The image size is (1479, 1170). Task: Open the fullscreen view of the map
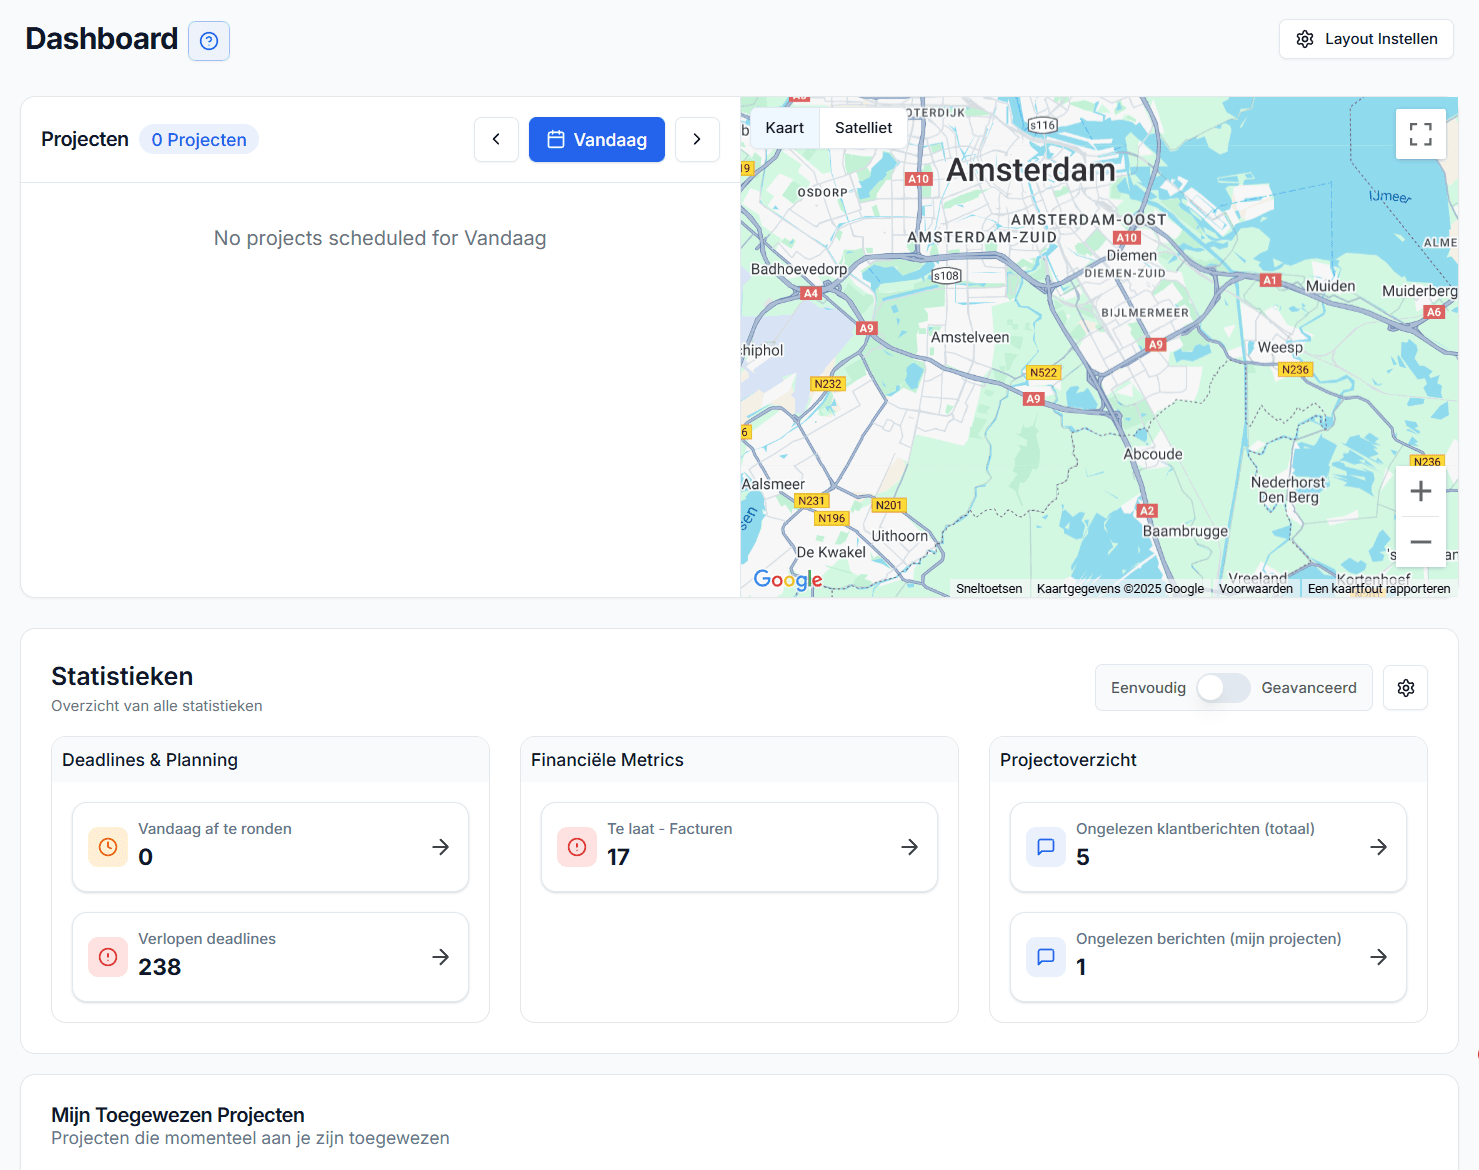[1420, 133]
